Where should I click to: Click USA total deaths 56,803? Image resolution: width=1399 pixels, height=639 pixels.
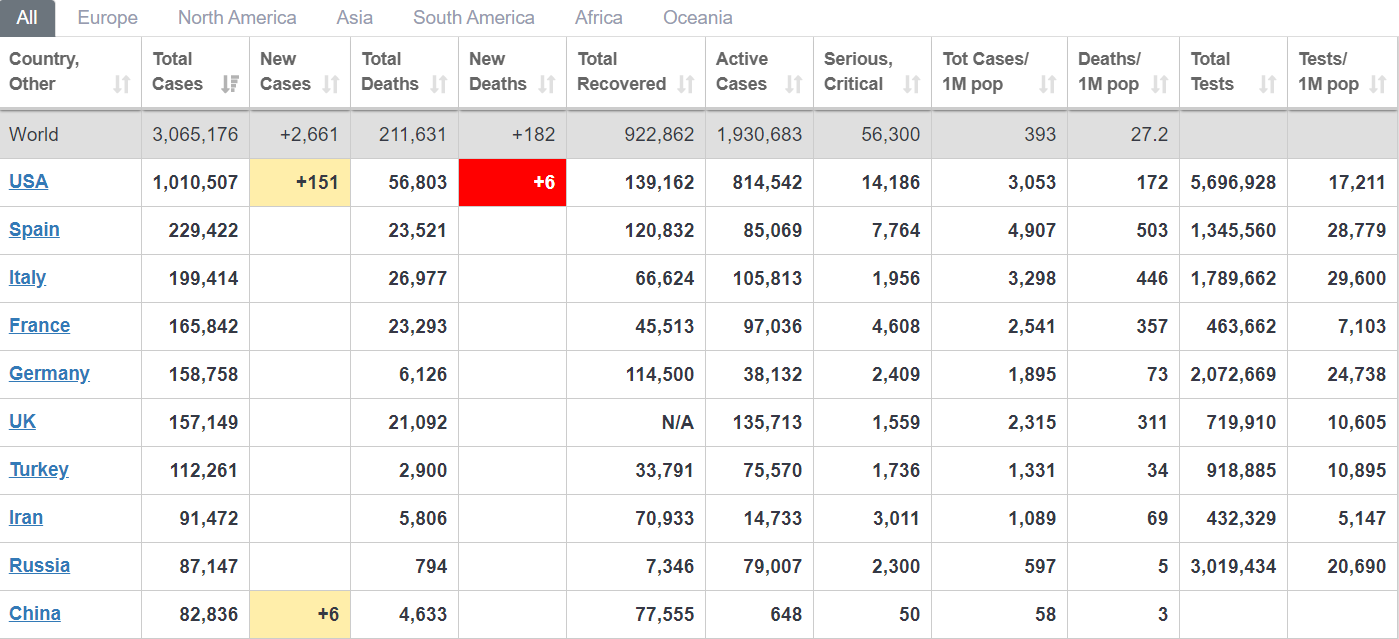click(418, 182)
